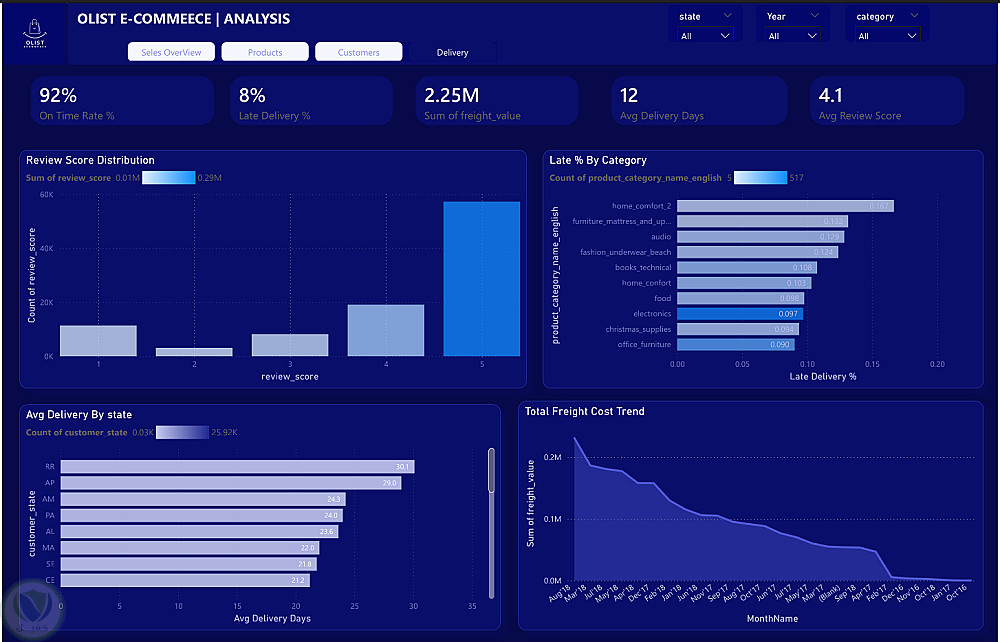Select the RR state delivery bar
Screen dimensions: 1000x642
click(237, 467)
